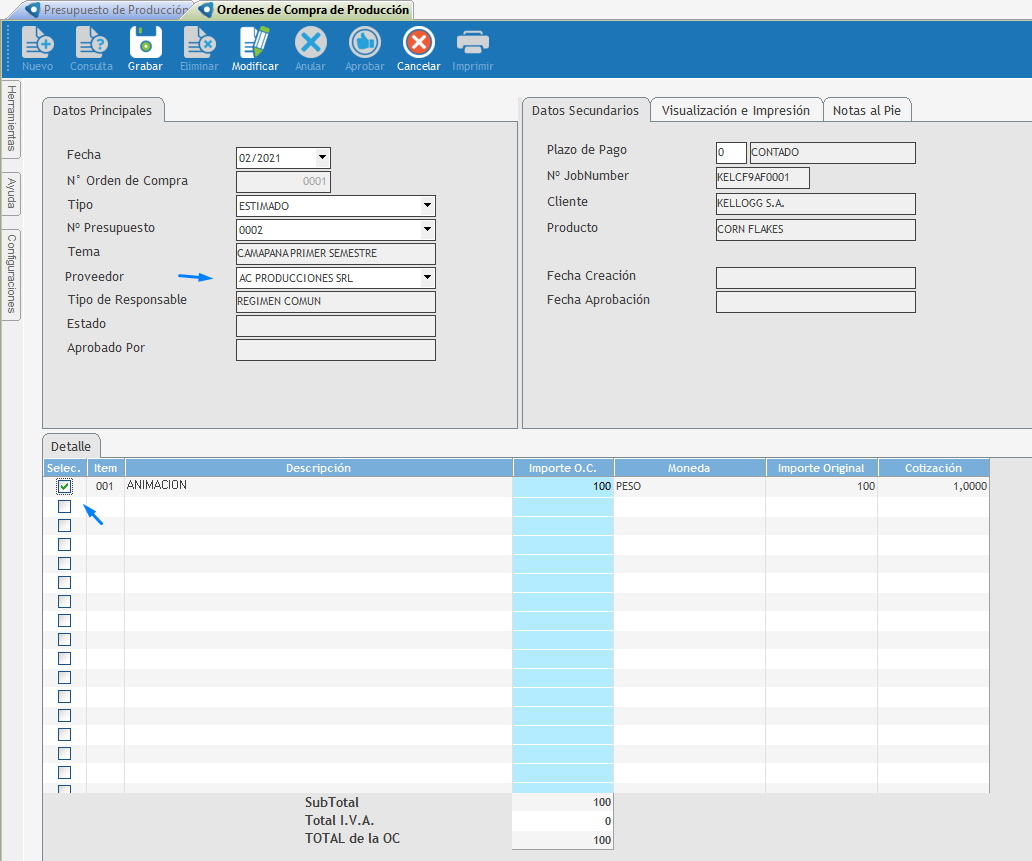
Task: Open the Fecha date dropdown
Action: [322, 158]
